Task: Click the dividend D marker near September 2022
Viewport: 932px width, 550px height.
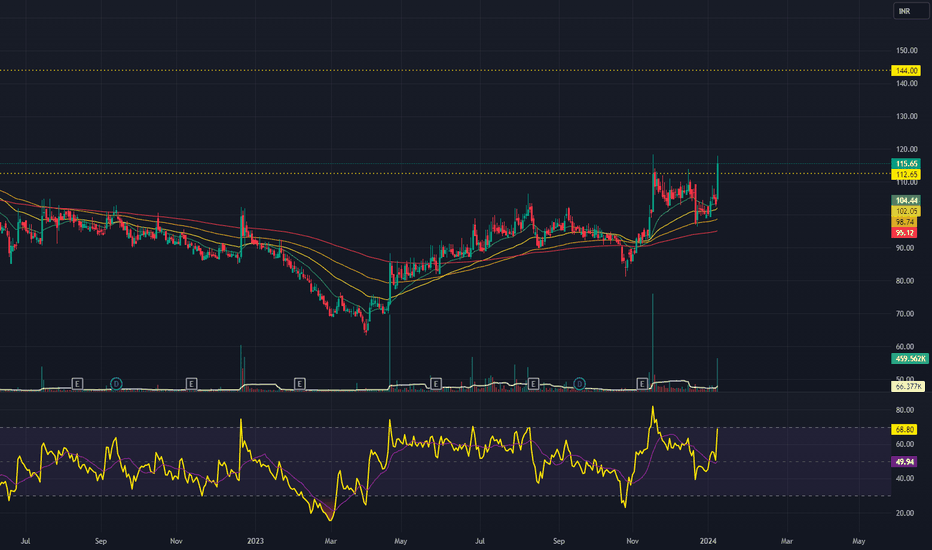Action: (x=116, y=384)
